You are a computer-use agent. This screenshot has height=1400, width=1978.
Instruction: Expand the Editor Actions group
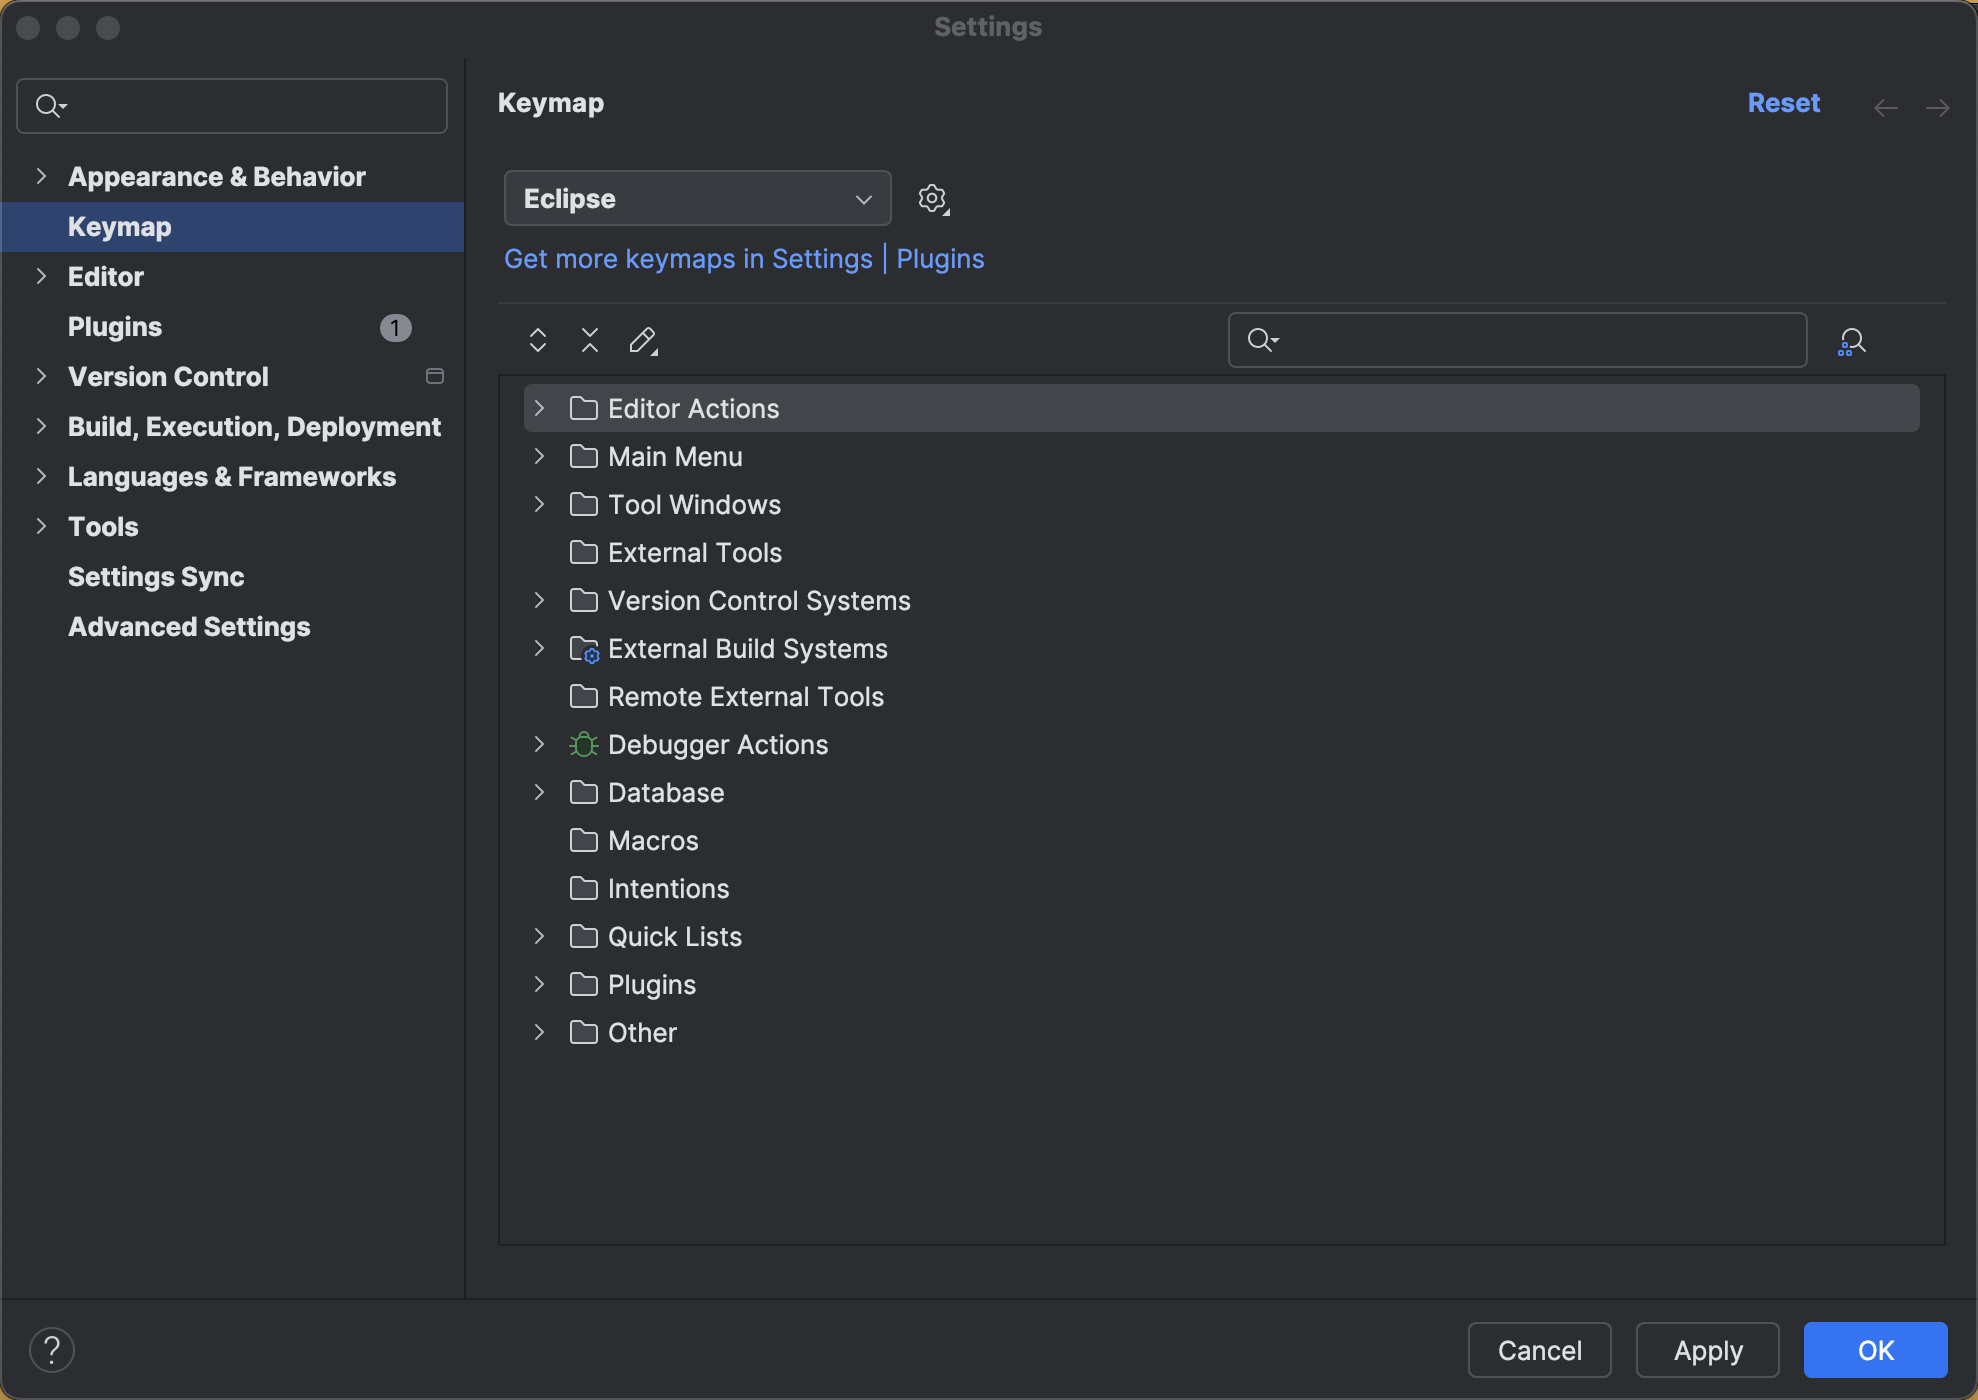click(539, 408)
